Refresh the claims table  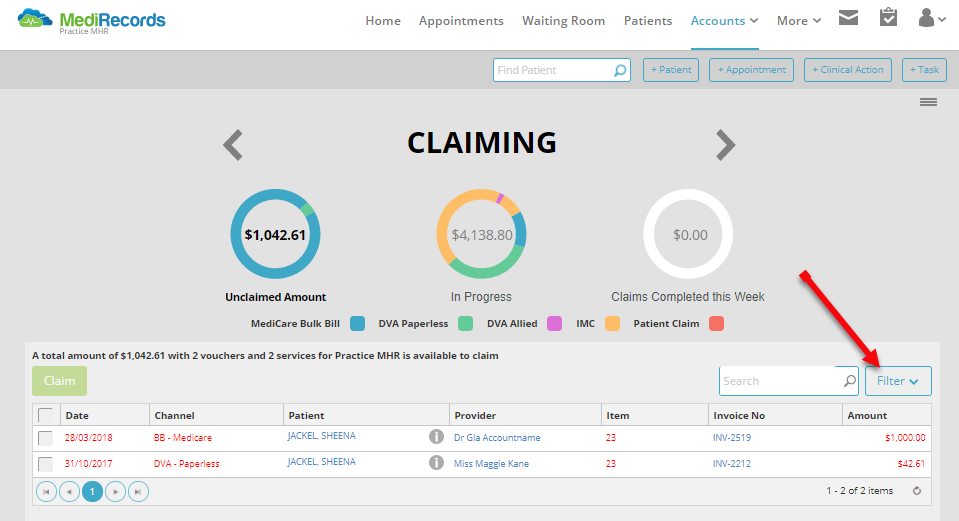tap(916, 491)
